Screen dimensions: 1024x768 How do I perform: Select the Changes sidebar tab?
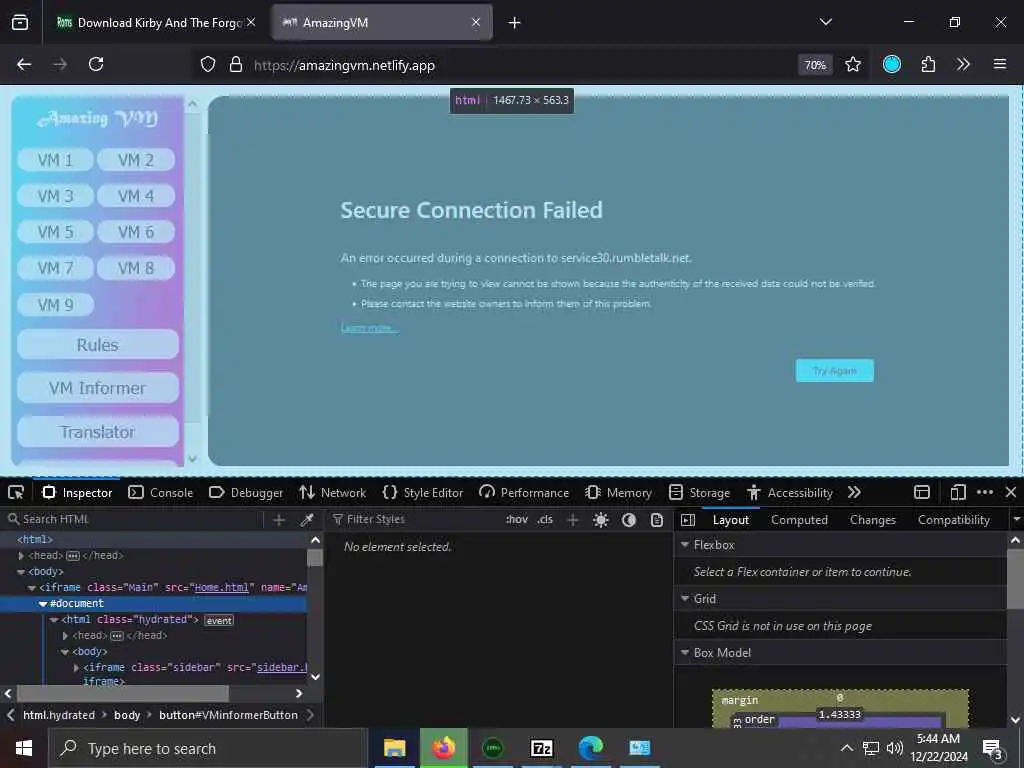[x=872, y=520]
